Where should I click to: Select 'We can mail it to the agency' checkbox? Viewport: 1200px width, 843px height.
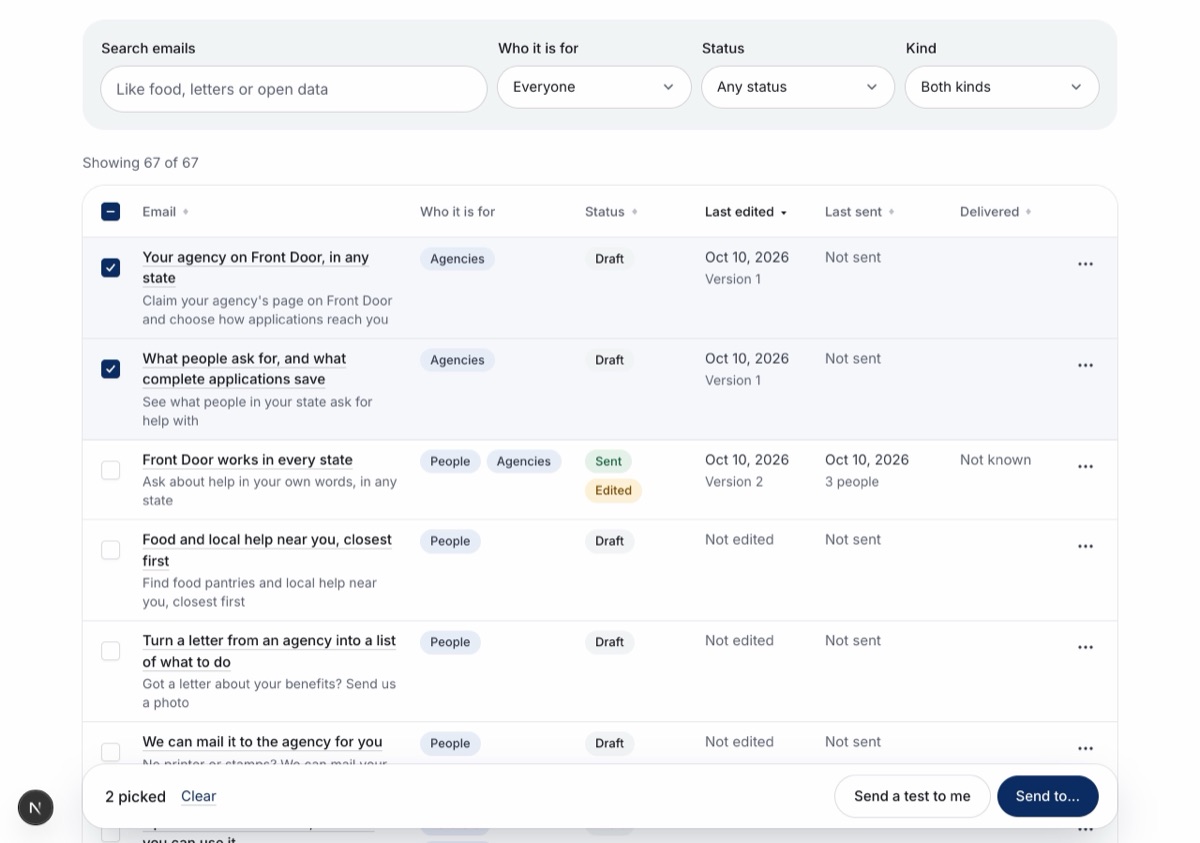[111, 752]
